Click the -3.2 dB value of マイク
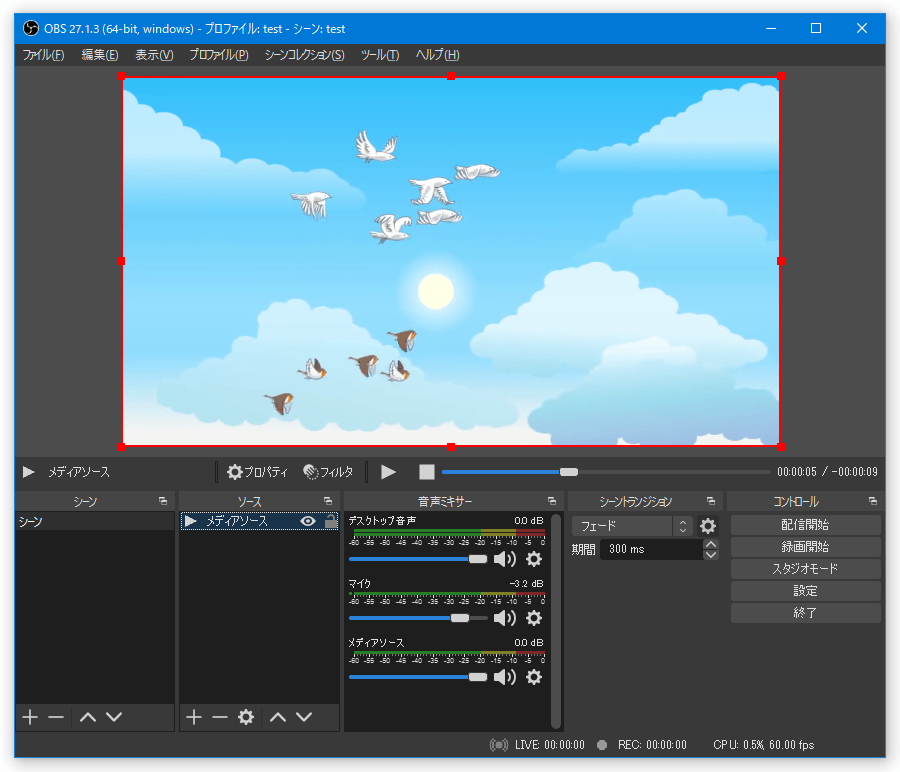The height and width of the screenshot is (772, 900). (526, 583)
